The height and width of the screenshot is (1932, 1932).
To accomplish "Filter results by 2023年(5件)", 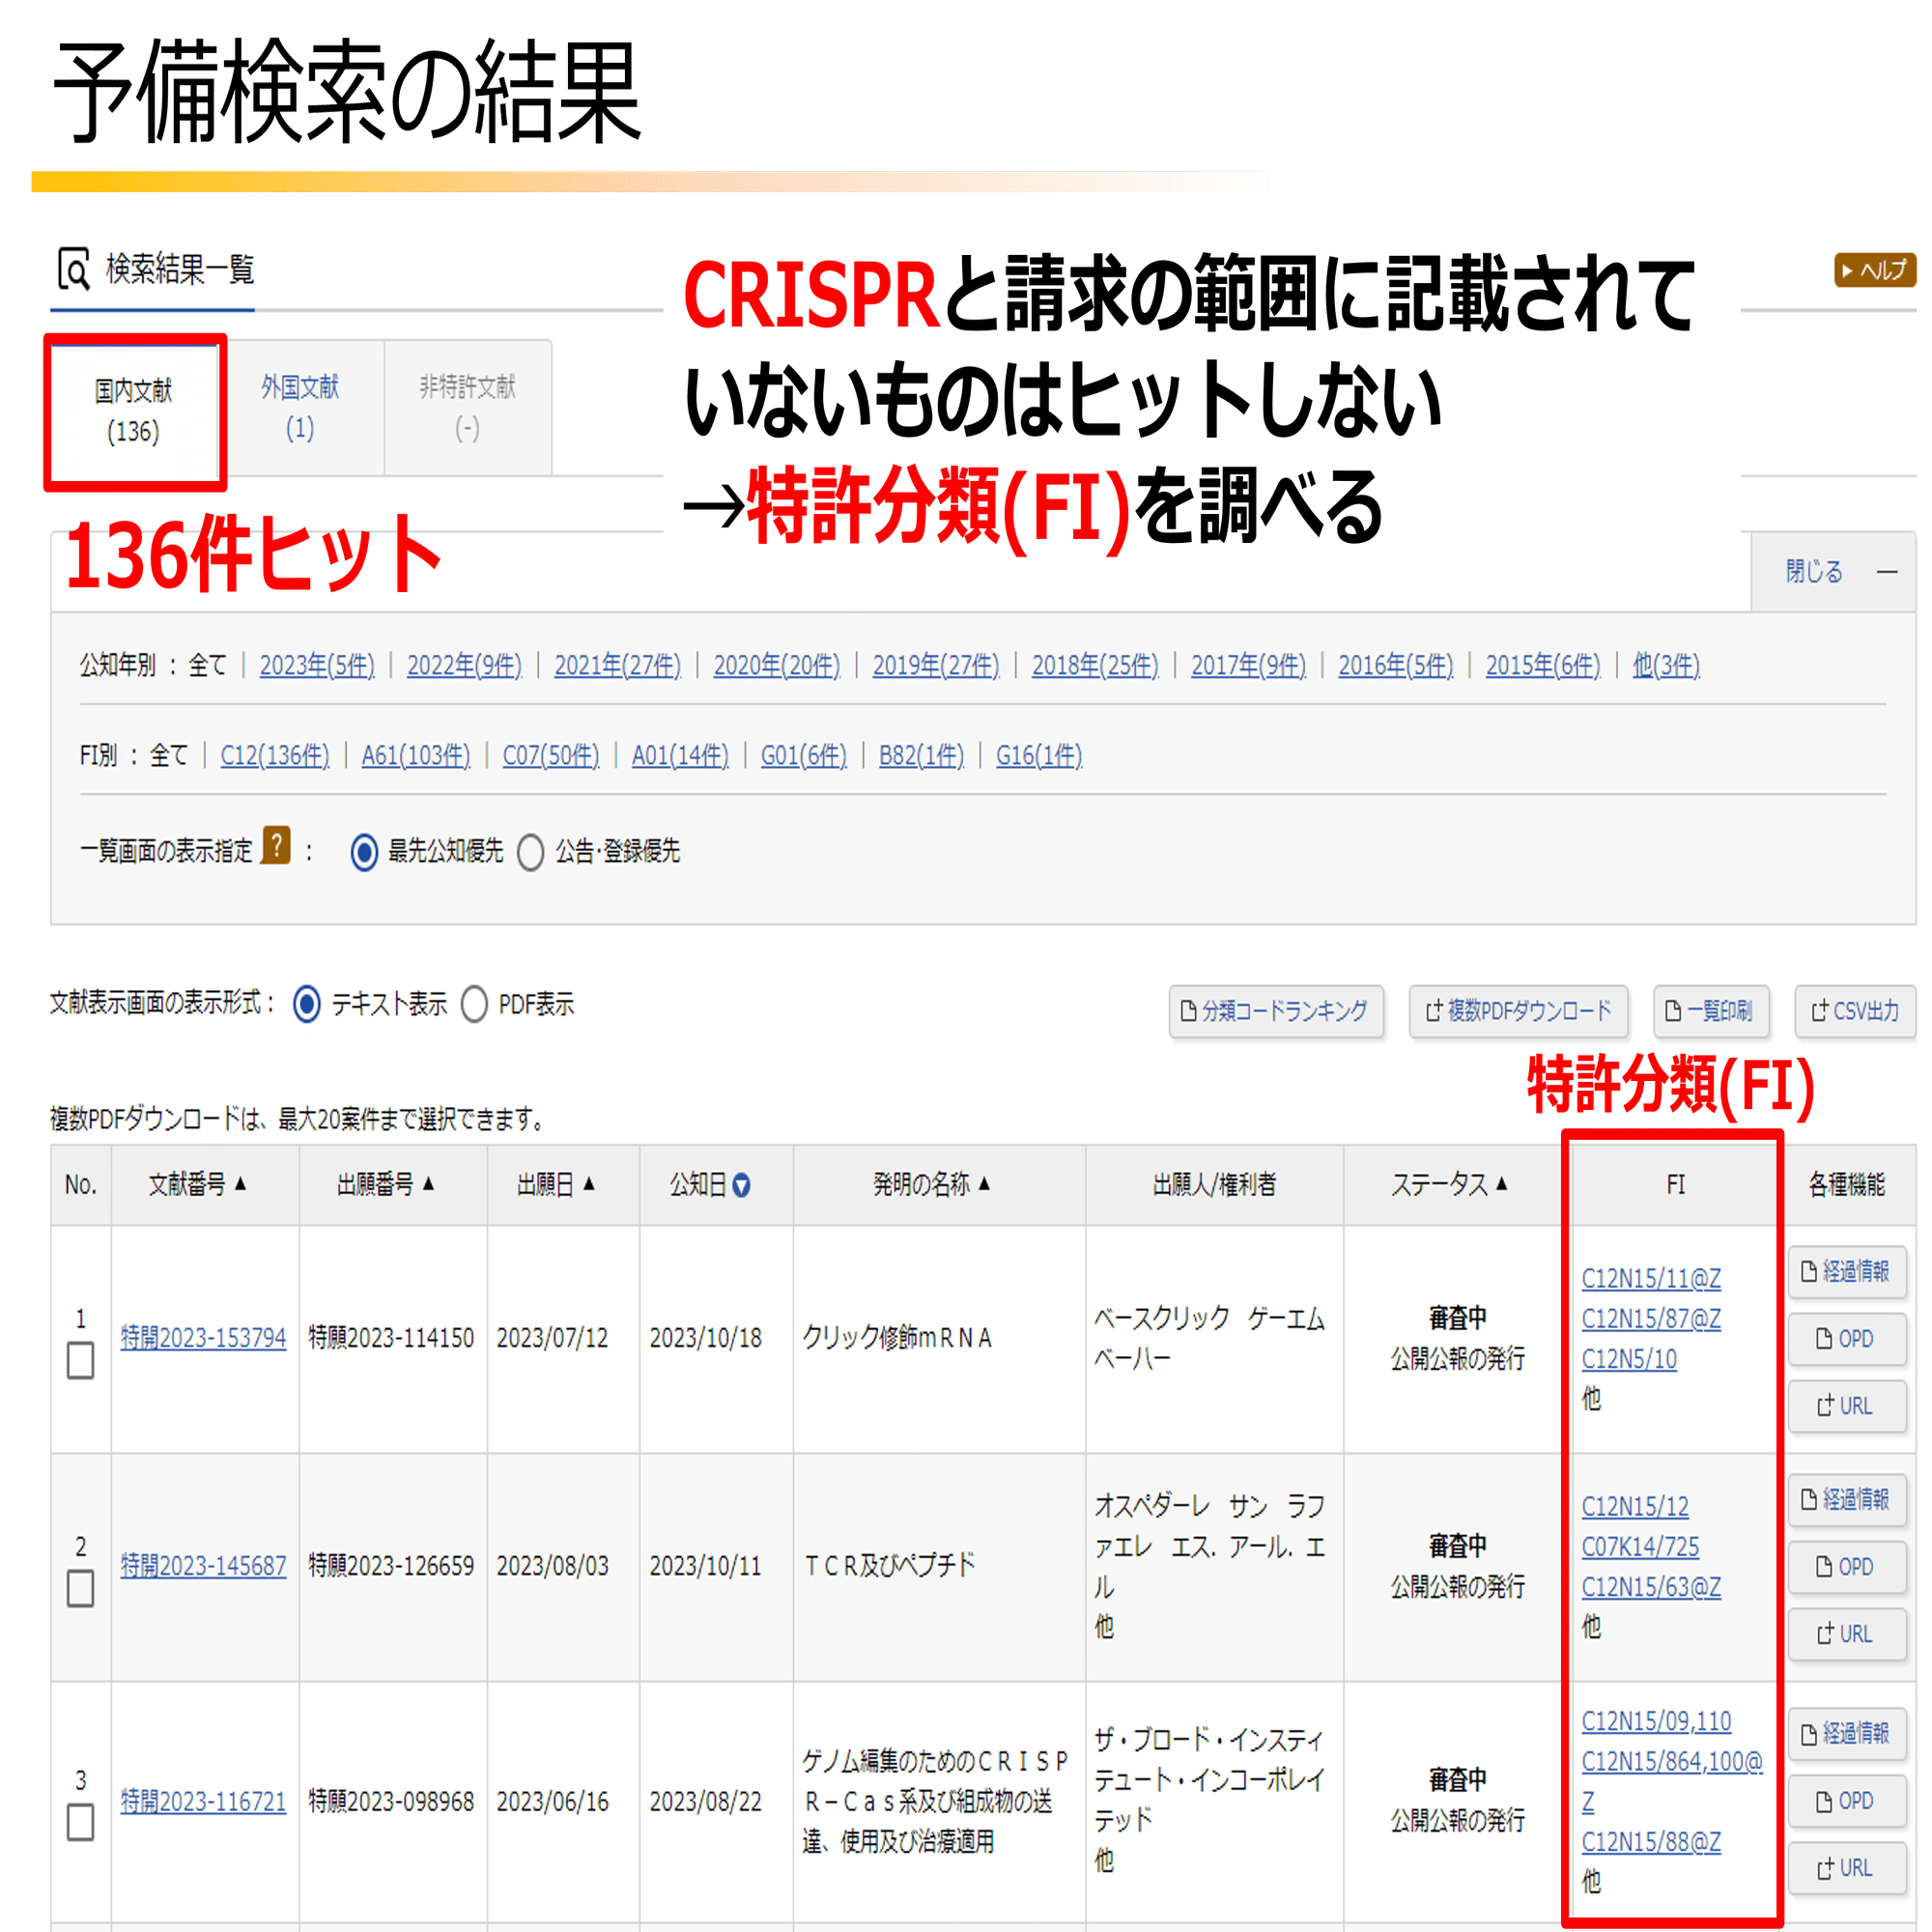I will coord(317,665).
